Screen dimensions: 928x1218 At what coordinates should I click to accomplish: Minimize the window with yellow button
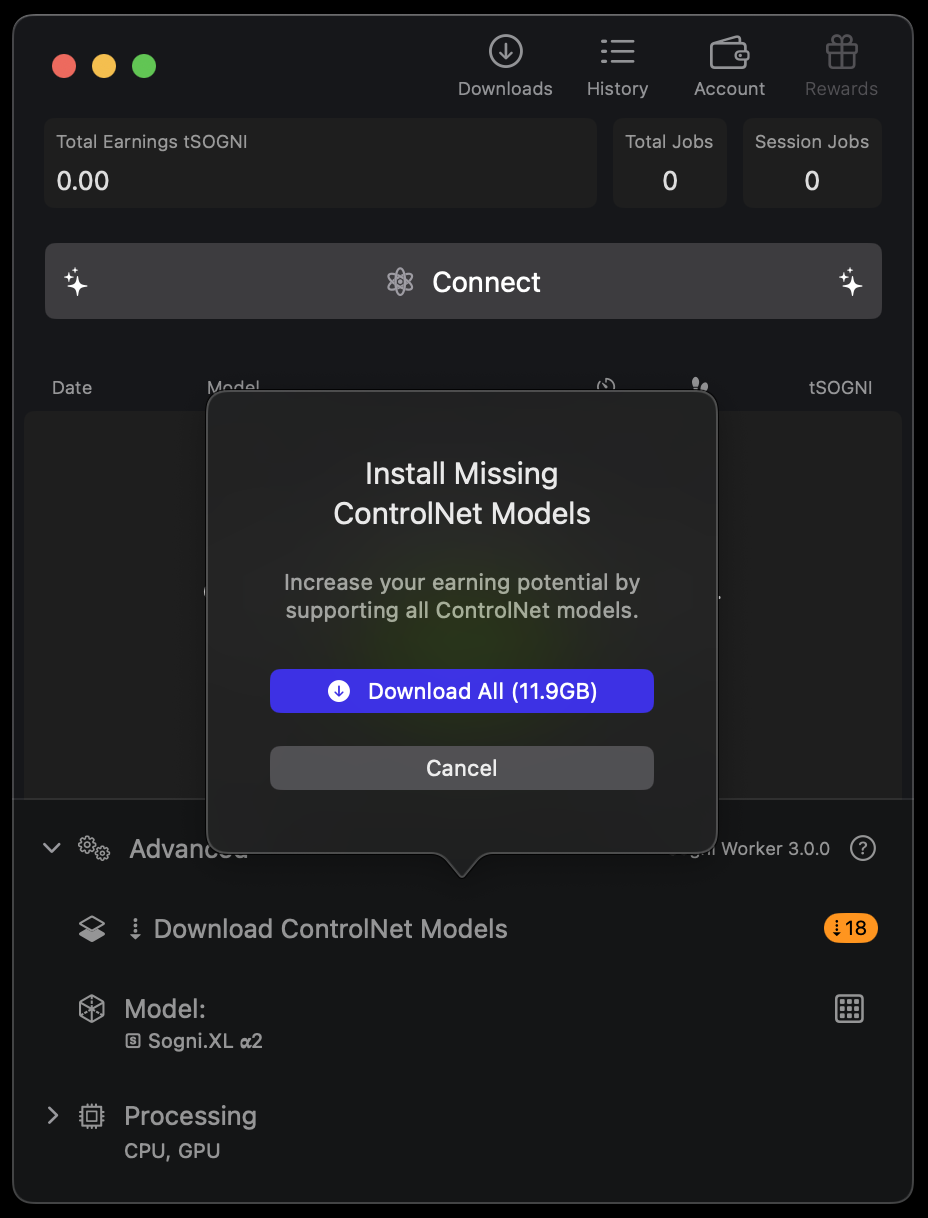click(104, 67)
